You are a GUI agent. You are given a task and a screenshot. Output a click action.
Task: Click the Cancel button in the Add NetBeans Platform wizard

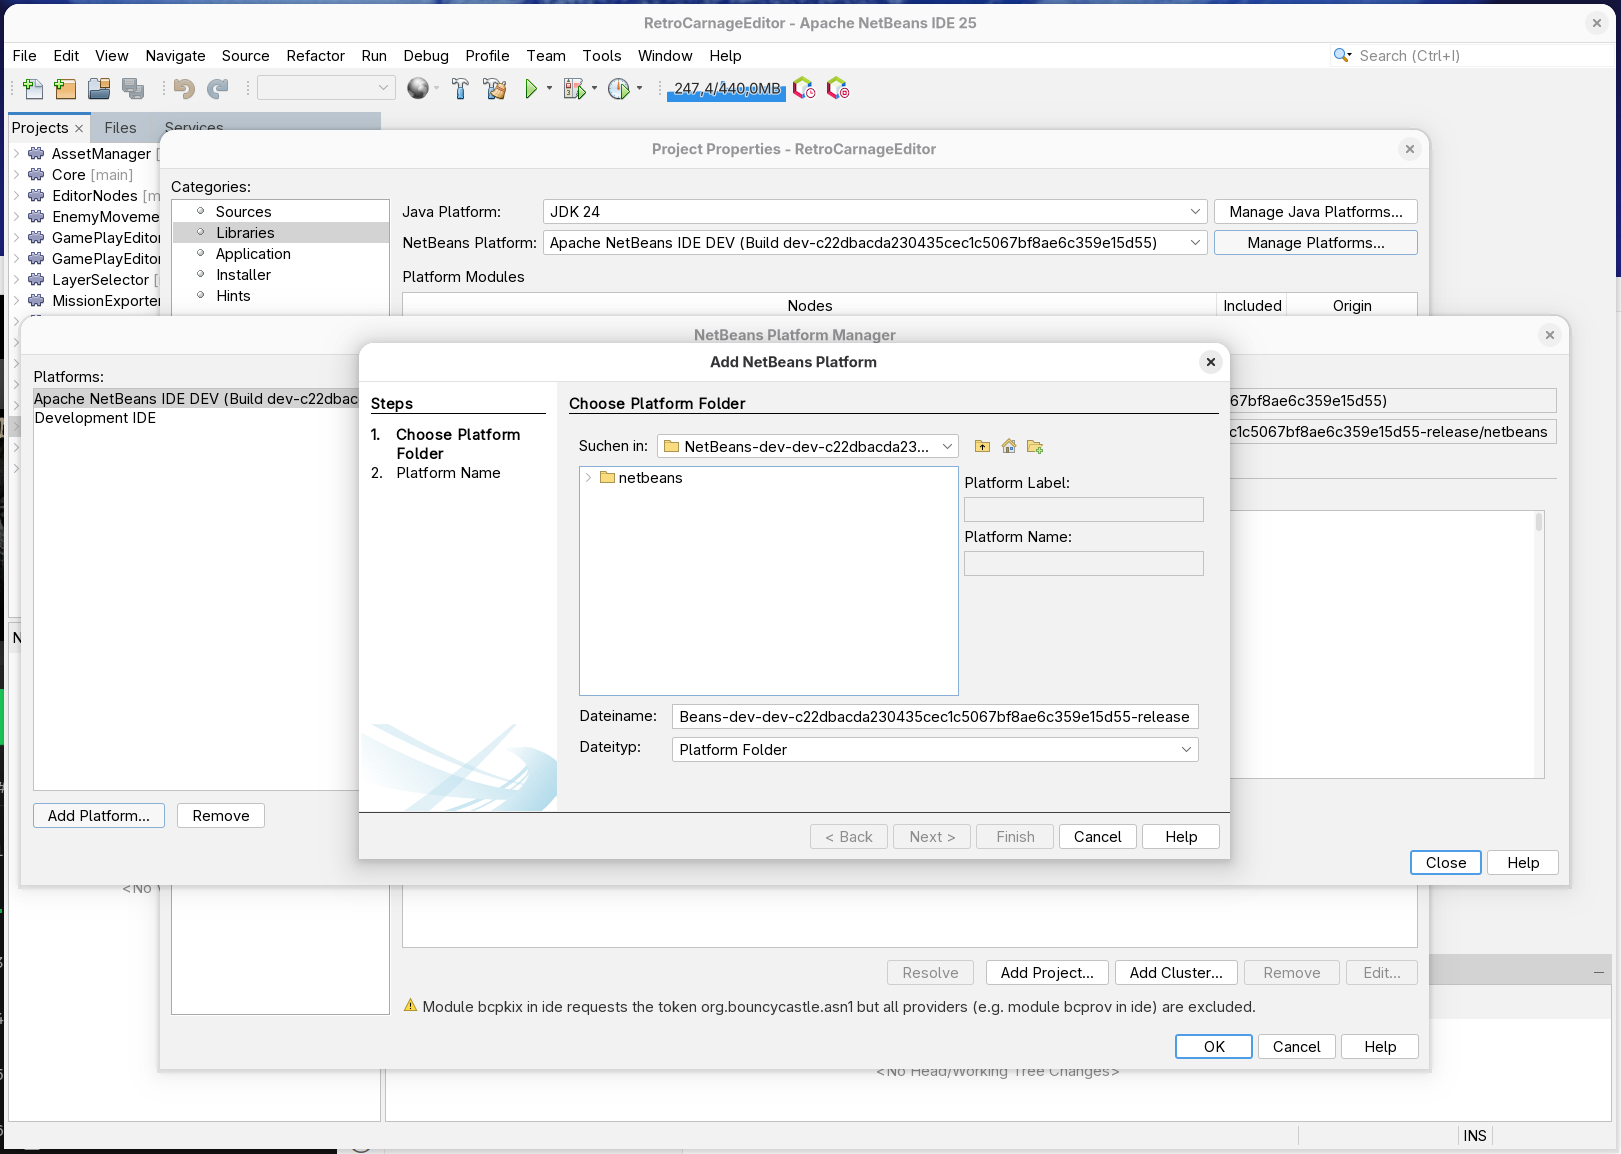tap(1097, 837)
